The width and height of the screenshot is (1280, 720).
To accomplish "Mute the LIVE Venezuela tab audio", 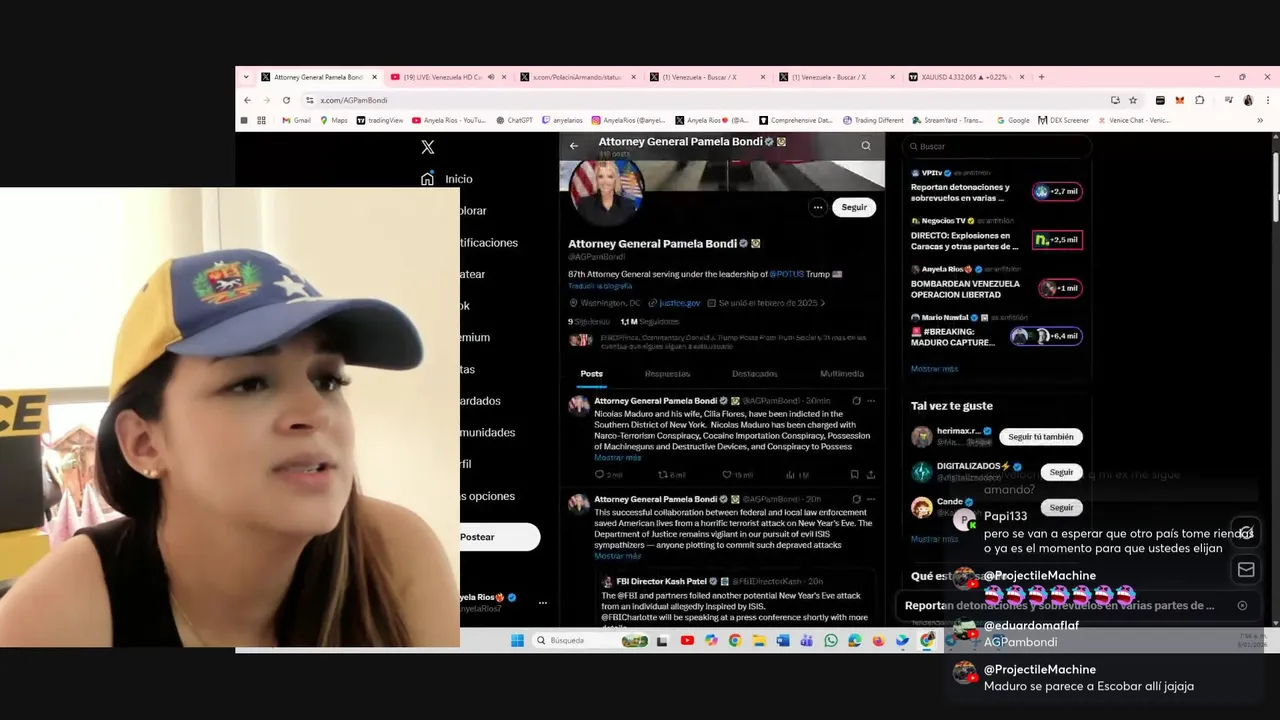I will pos(490,77).
